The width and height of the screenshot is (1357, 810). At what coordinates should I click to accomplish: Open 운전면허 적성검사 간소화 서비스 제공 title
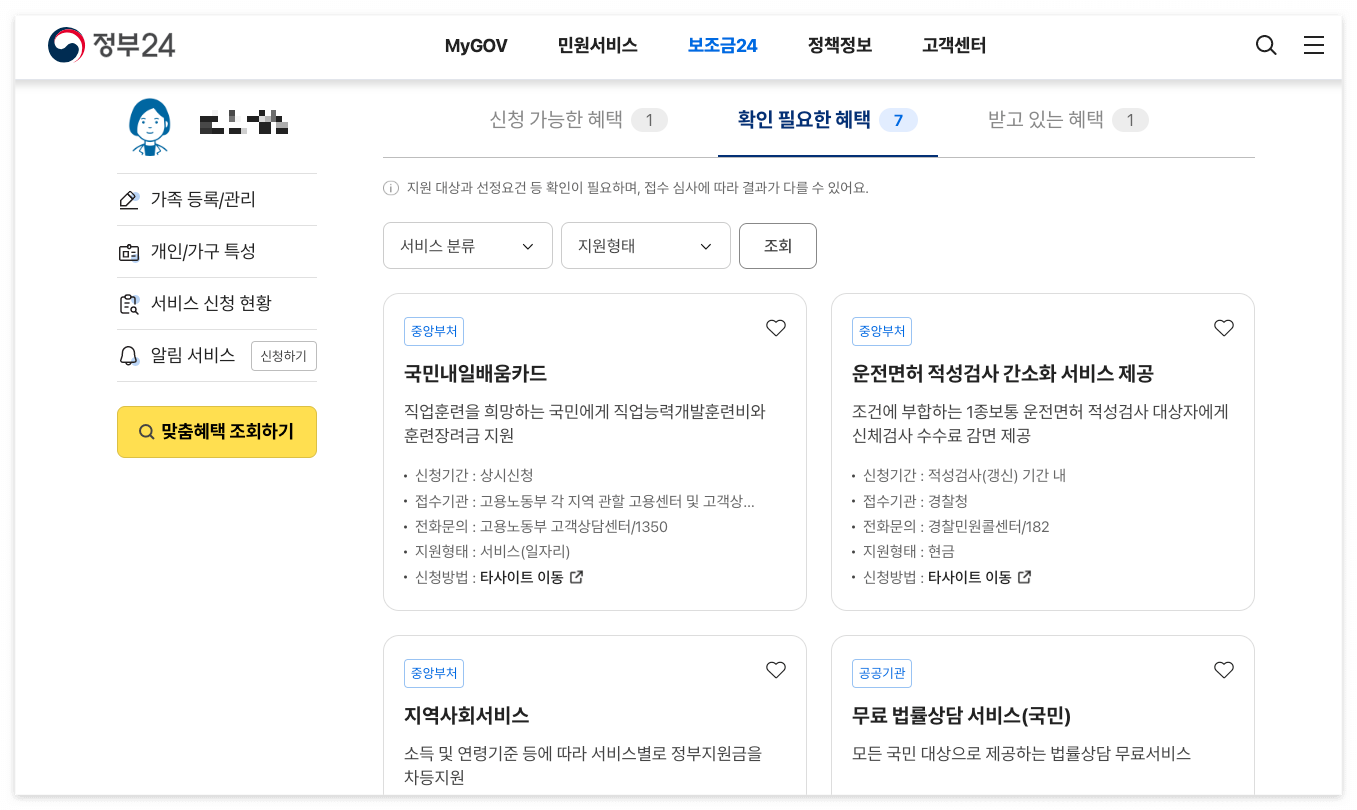[1003, 374]
